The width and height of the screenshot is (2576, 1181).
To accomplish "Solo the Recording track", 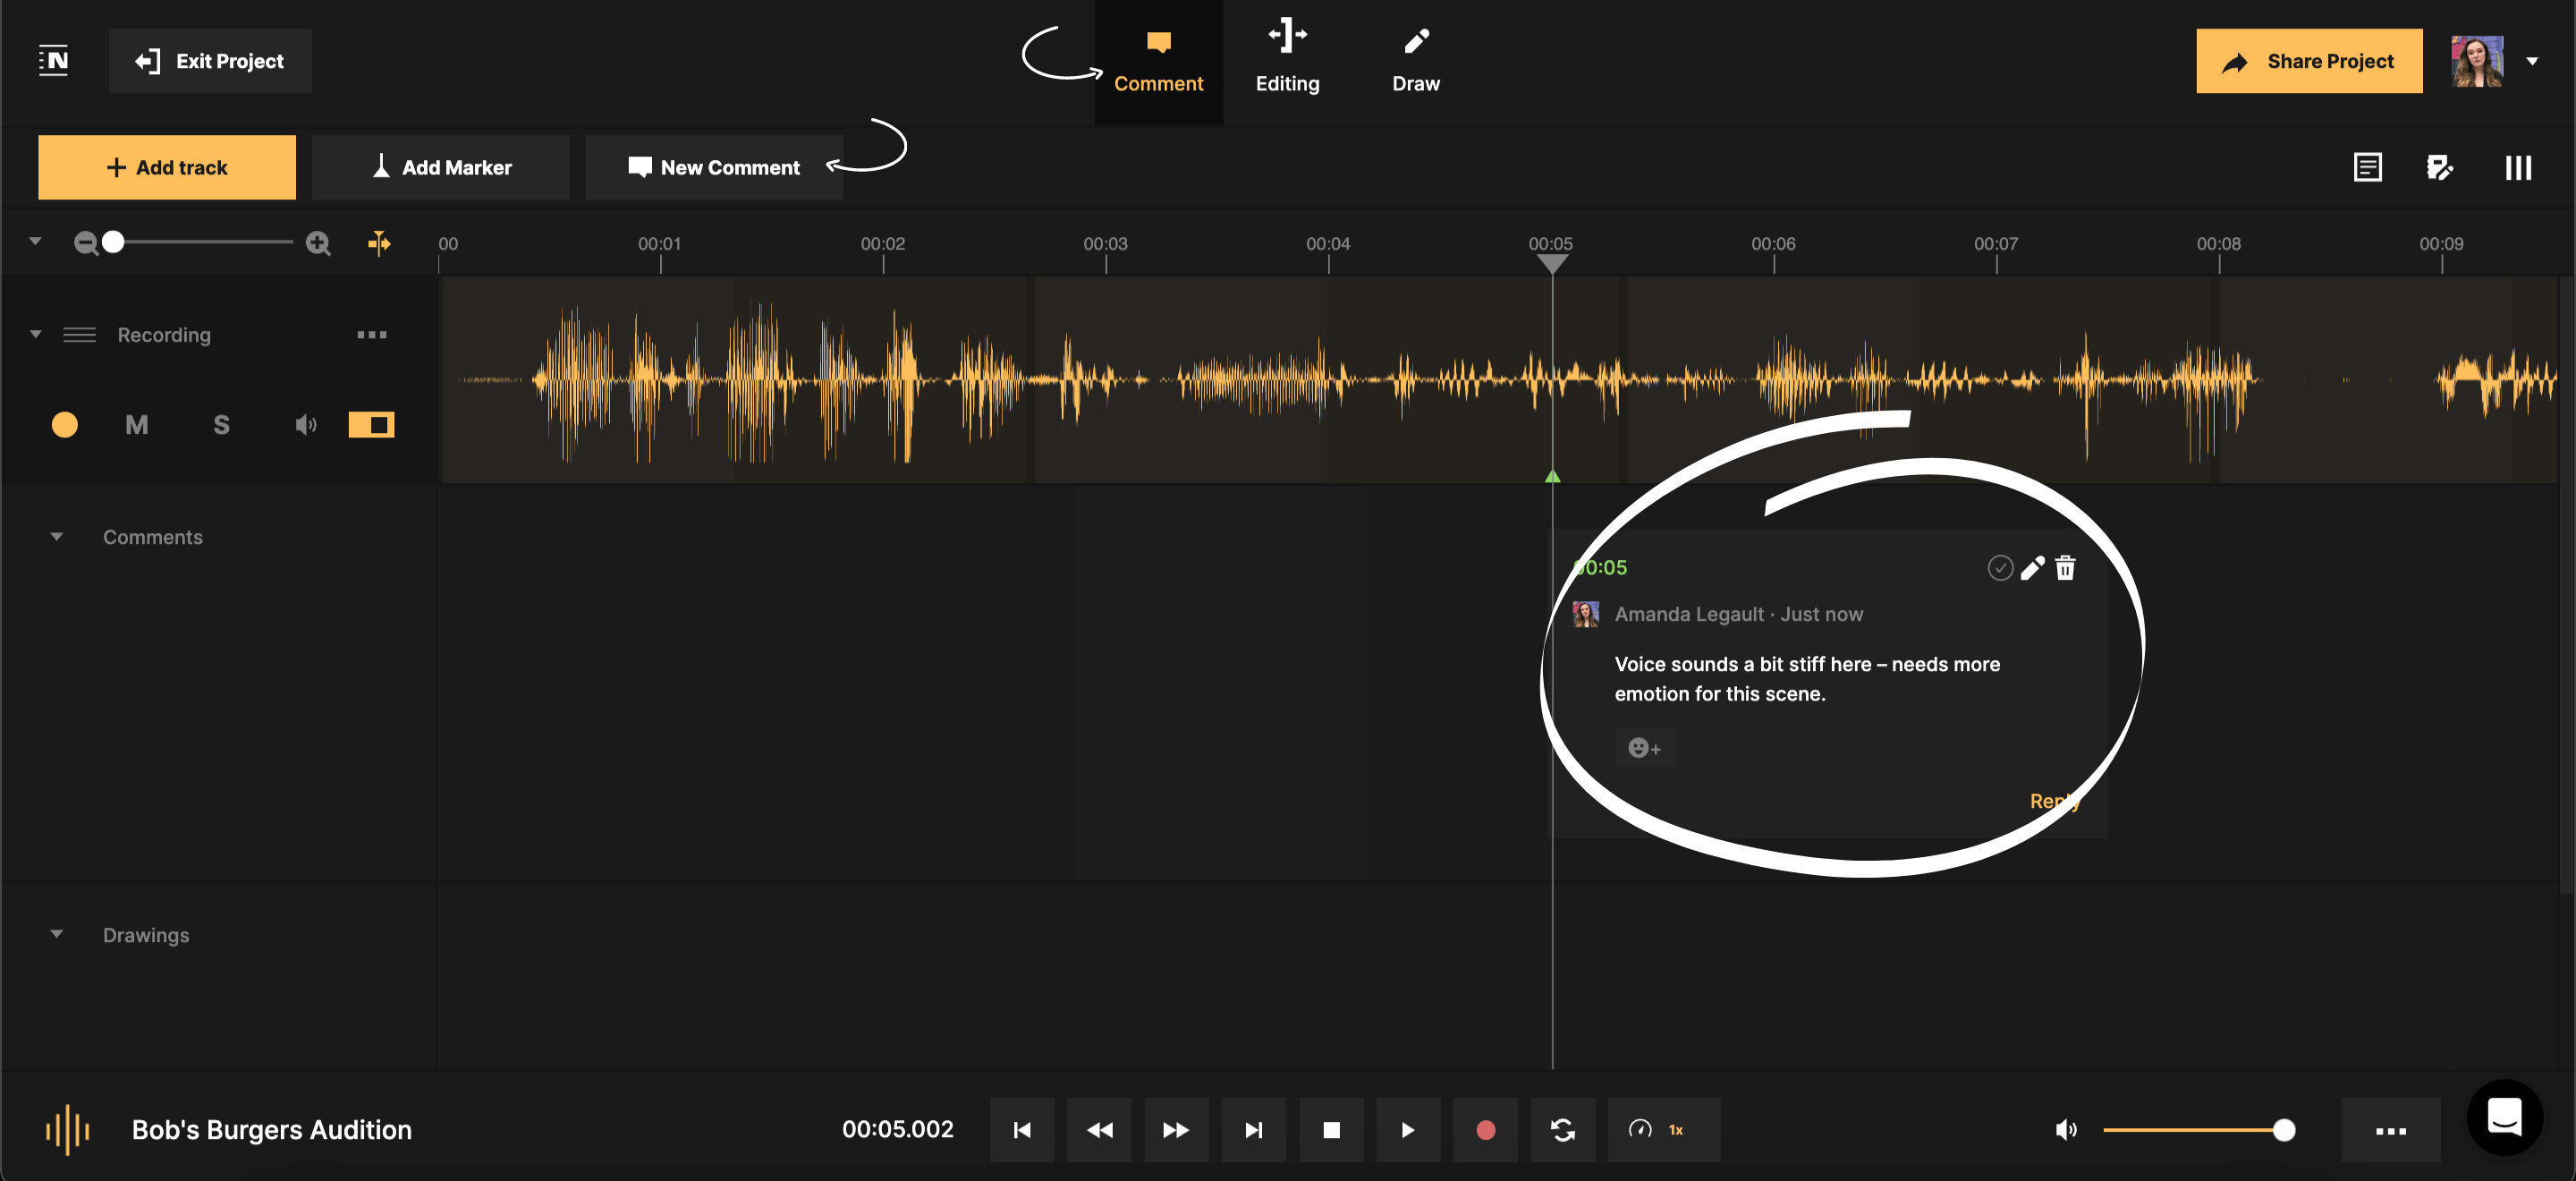I will (221, 424).
